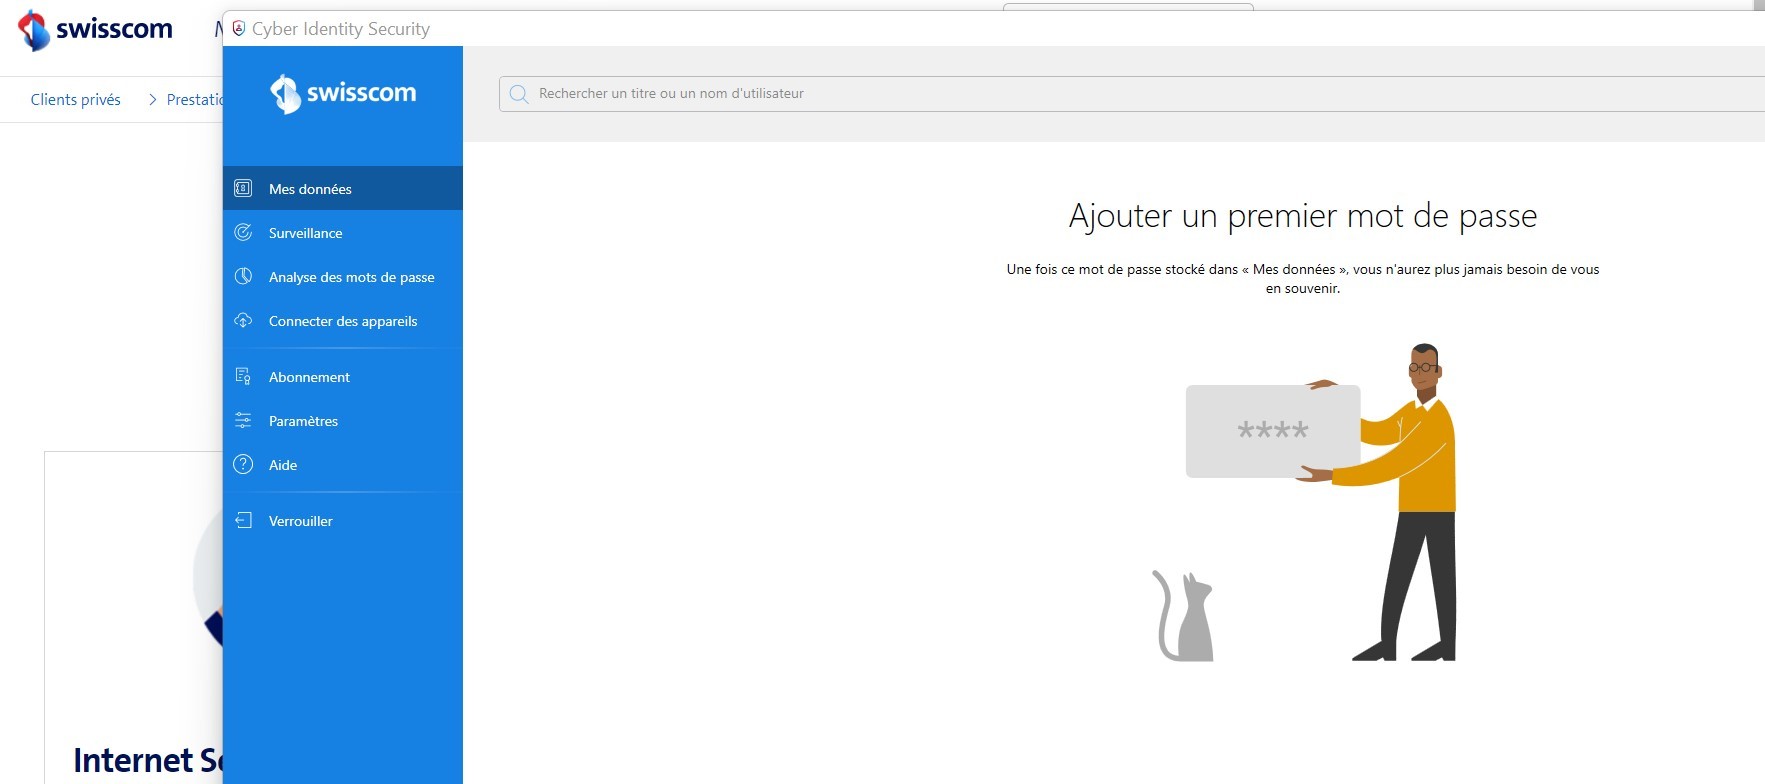Image resolution: width=1765 pixels, height=784 pixels.
Task: Click the grey cat illustration
Action: [x=1185, y=618]
